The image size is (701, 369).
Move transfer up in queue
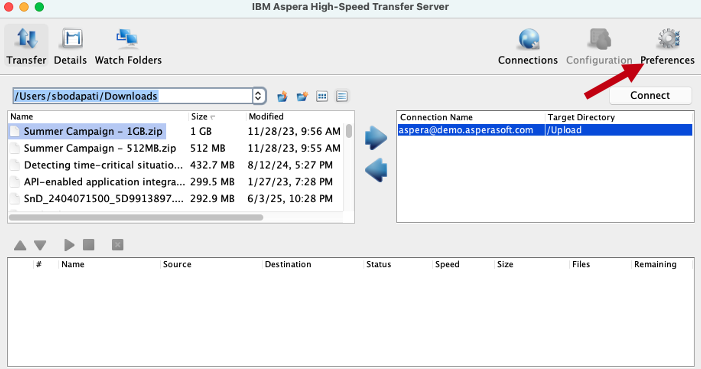click(20, 245)
